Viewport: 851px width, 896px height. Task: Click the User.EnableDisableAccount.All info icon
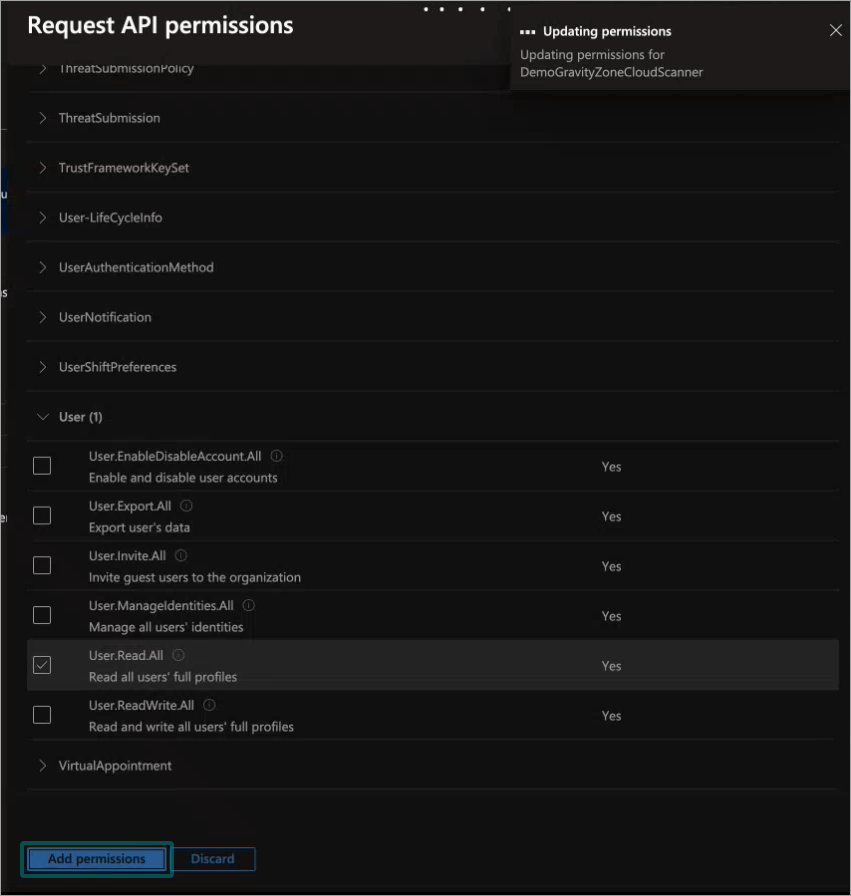point(277,455)
